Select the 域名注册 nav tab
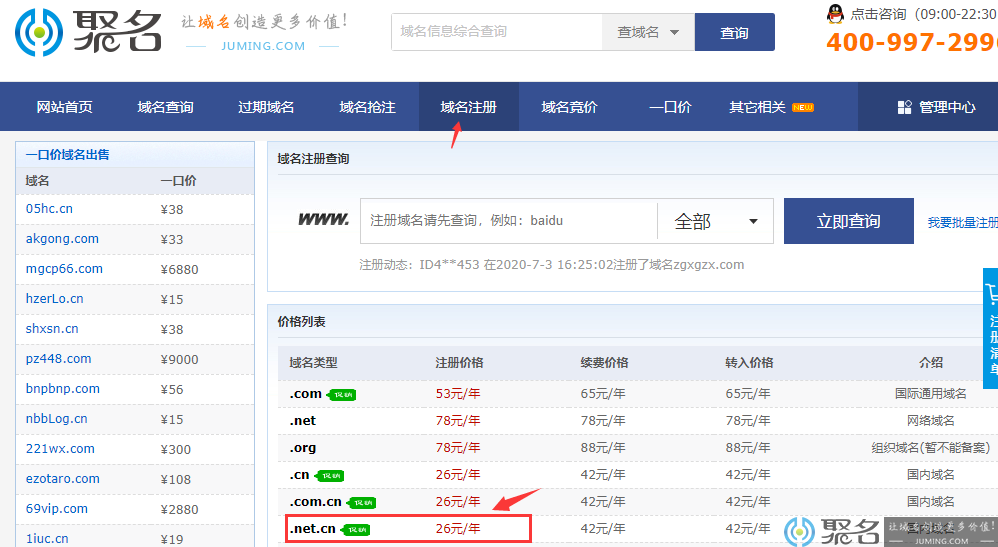Screen dimensions: 998x547 pos(468,107)
